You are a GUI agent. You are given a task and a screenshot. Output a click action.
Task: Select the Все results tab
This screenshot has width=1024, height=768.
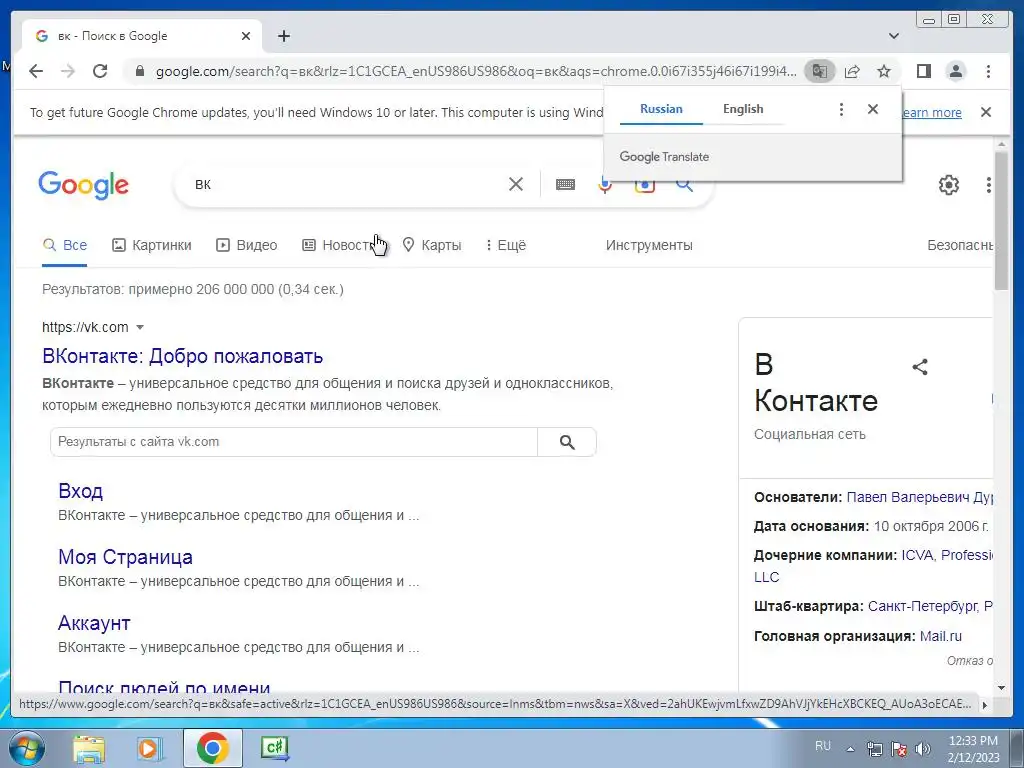[65, 246]
